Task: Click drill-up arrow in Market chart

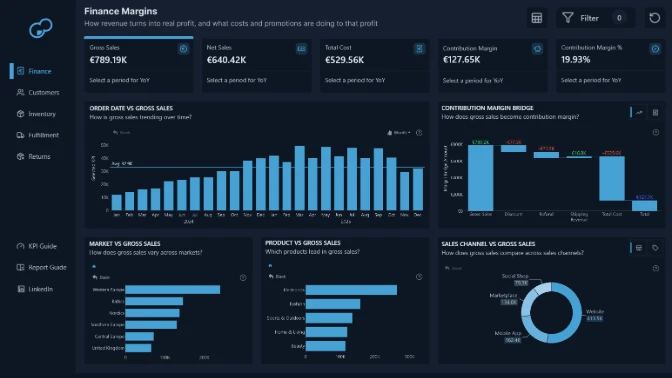Action: coord(94,267)
